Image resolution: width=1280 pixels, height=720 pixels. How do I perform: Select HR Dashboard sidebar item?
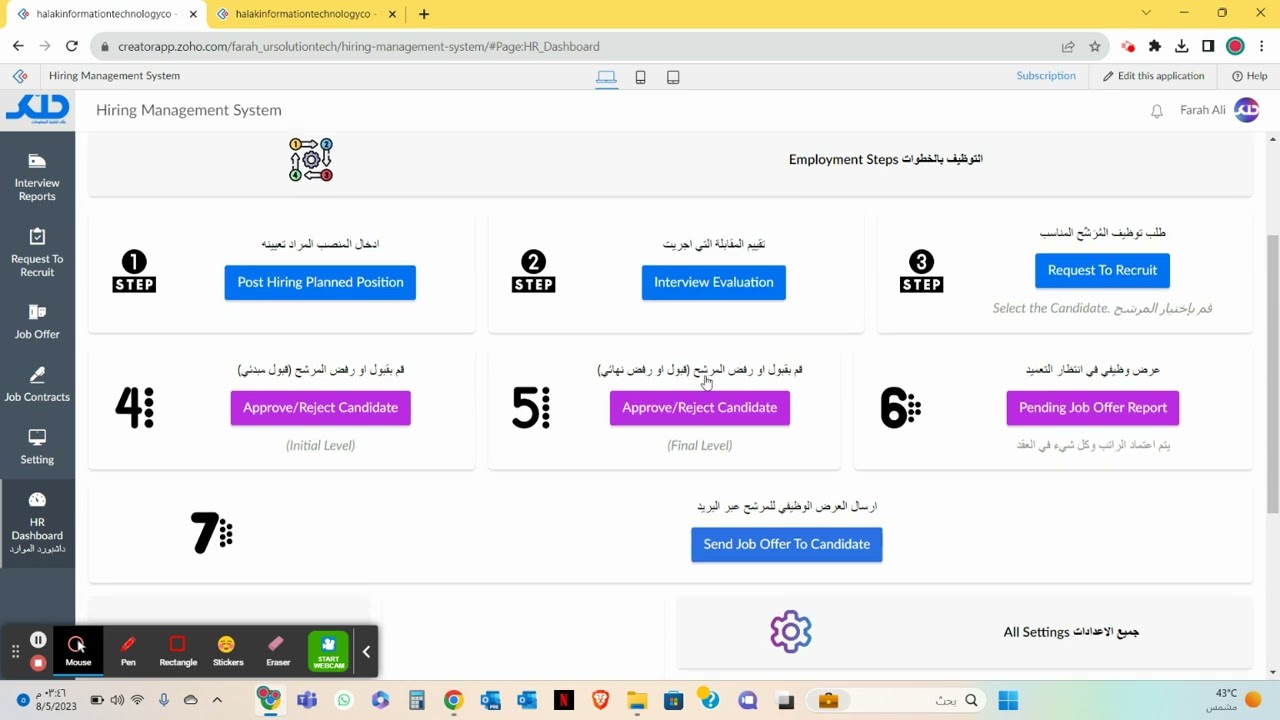[x=37, y=523]
